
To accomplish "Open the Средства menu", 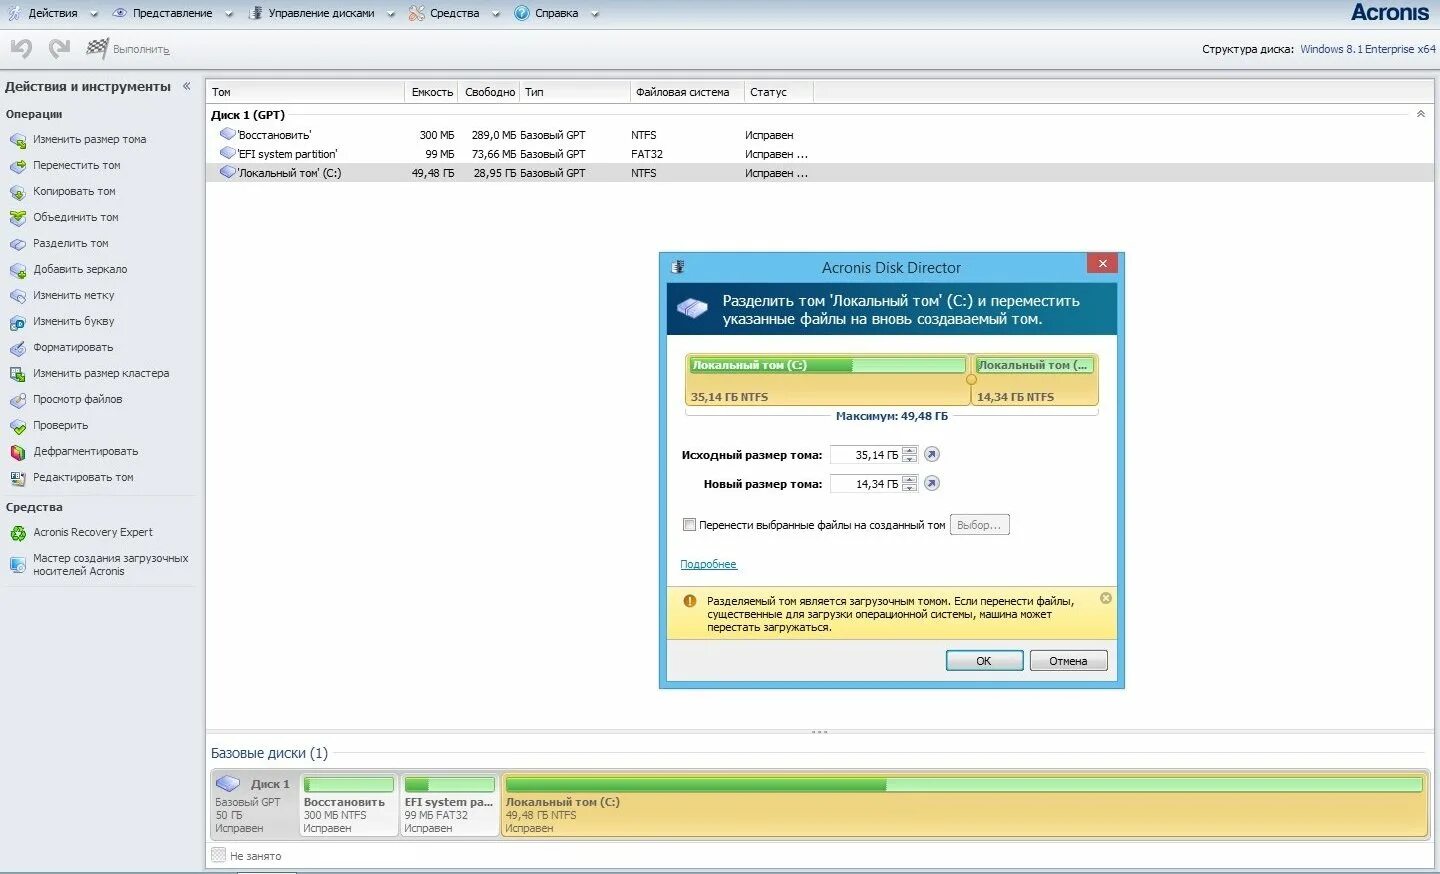I will click(454, 13).
